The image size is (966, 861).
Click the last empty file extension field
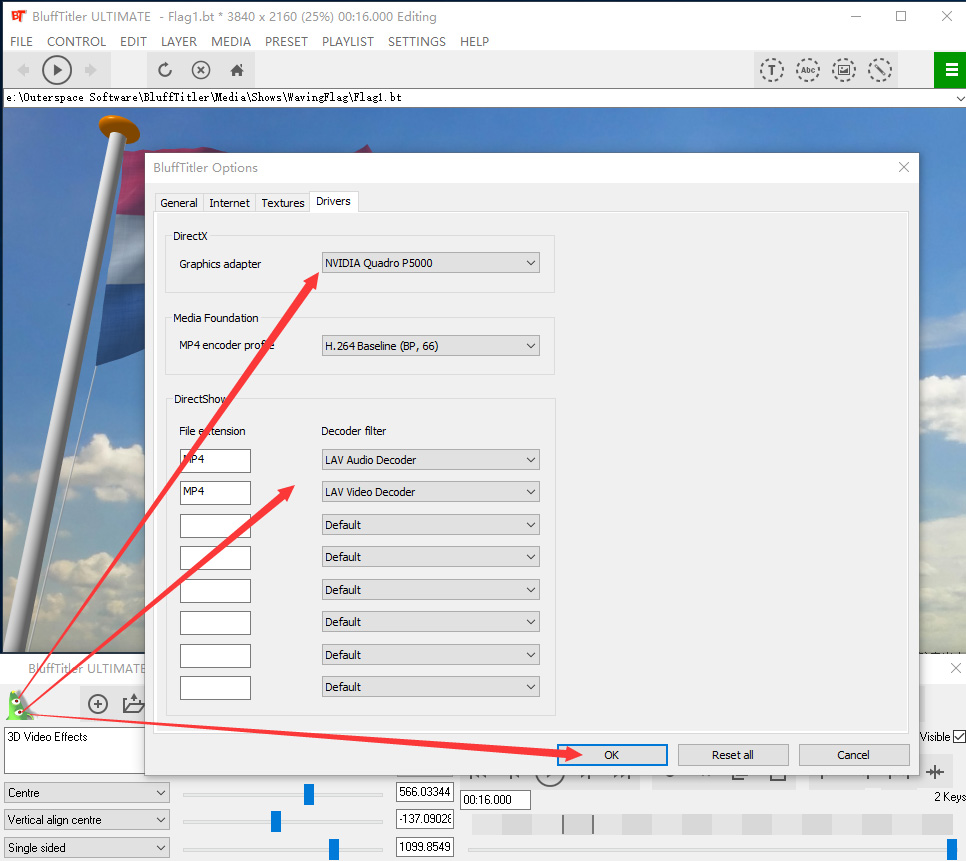click(x=215, y=687)
